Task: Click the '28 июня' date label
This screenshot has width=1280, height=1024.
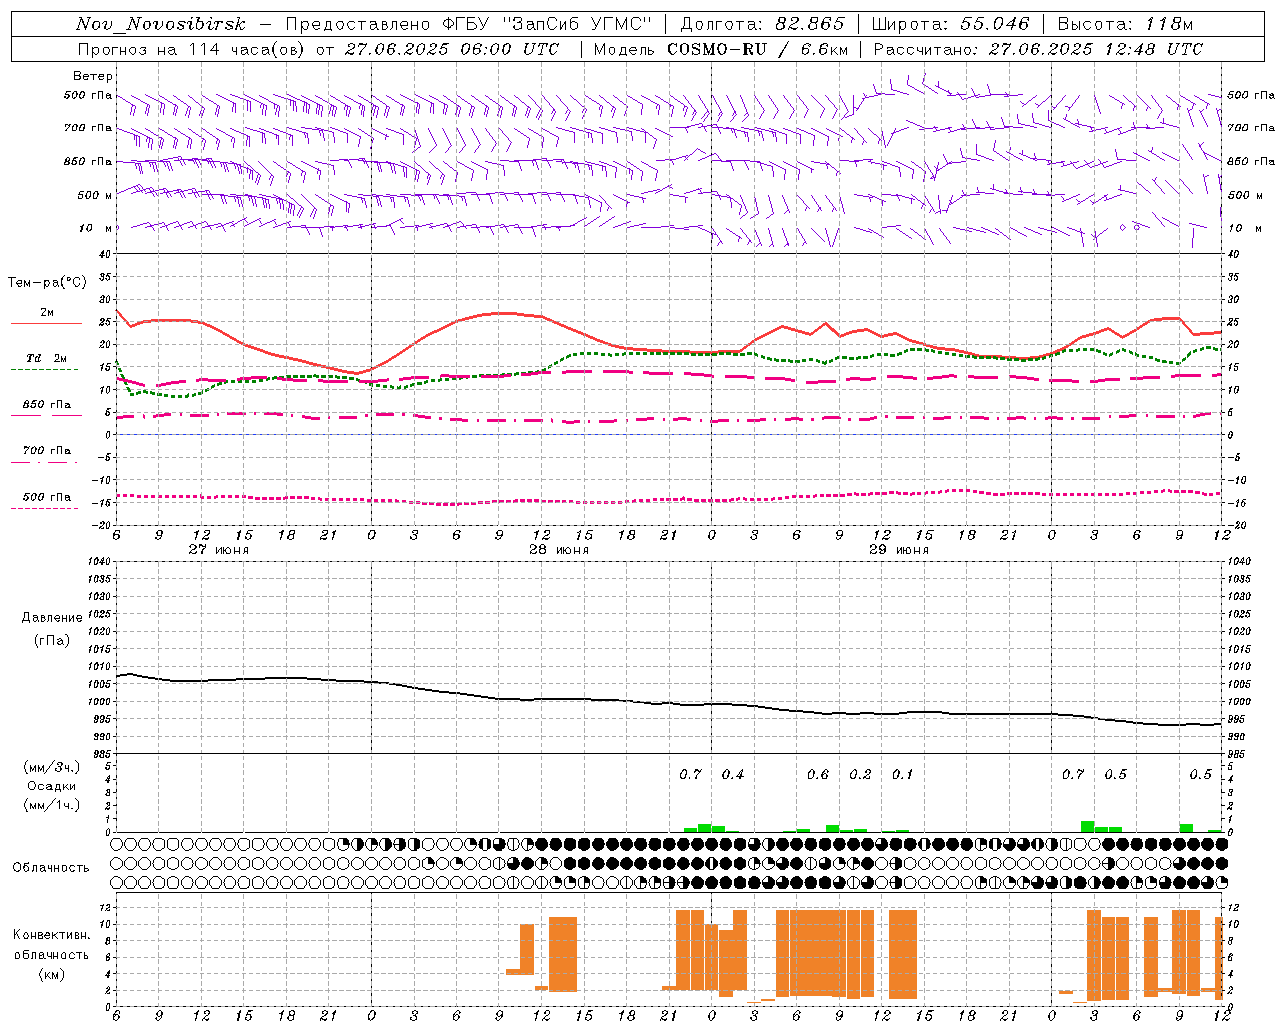Action: (558, 550)
